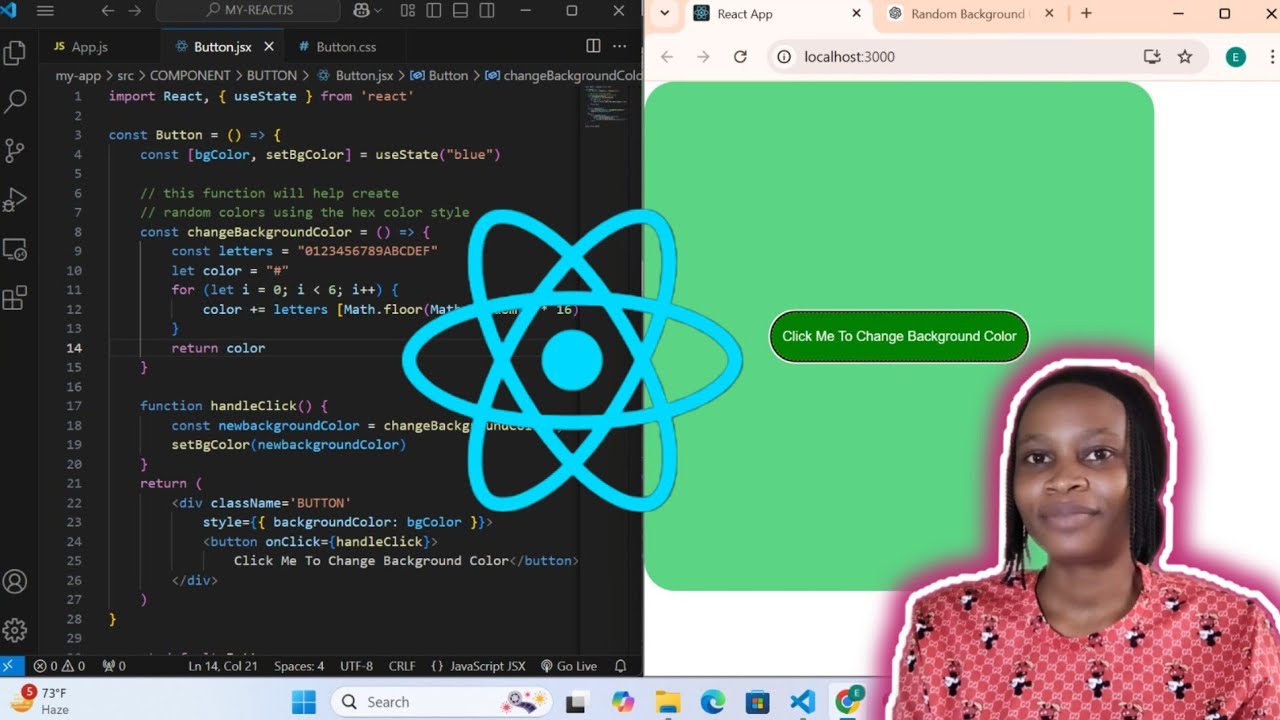Close the Random Background browser tab
The image size is (1280, 720).
pyautogui.click(x=1049, y=14)
